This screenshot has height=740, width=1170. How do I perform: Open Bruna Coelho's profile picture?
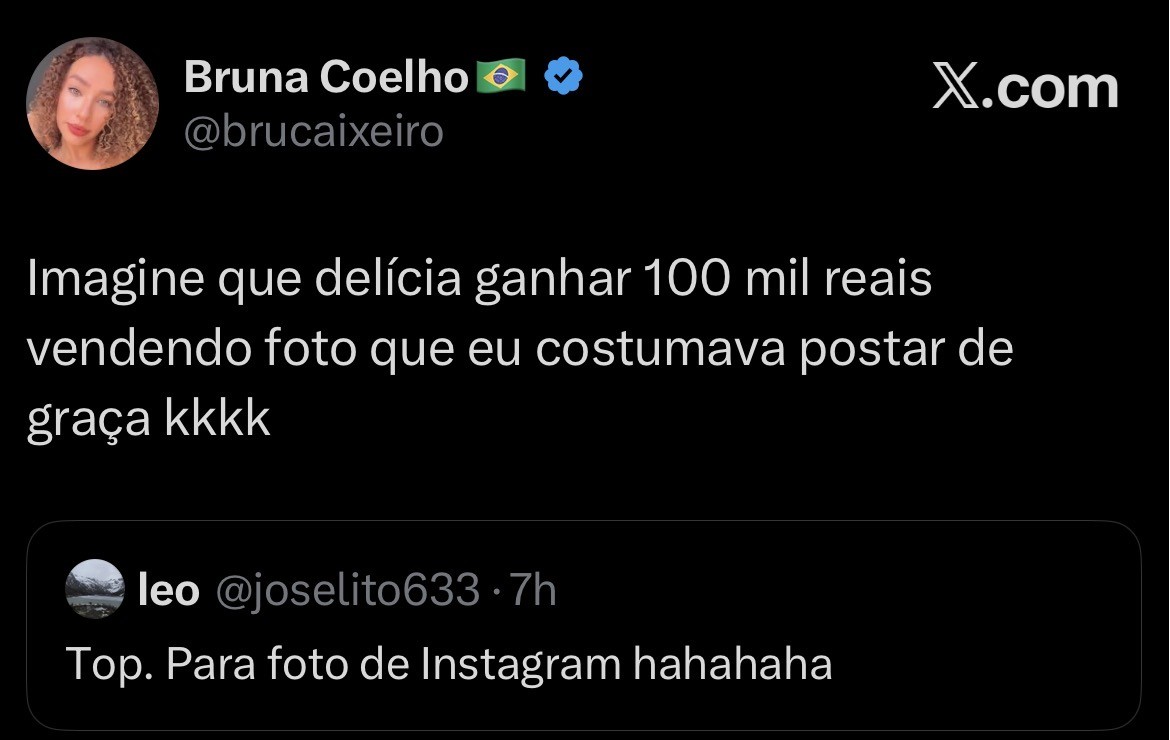coord(92,104)
